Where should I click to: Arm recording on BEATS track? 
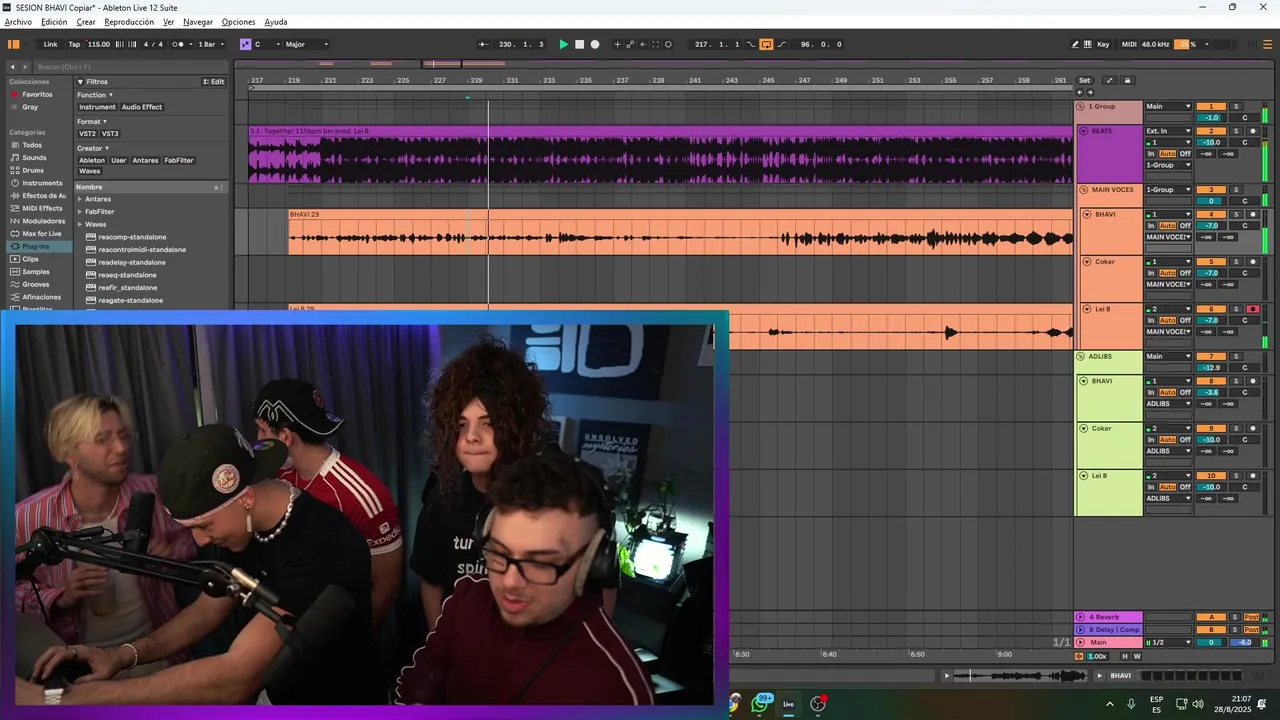pos(1253,131)
